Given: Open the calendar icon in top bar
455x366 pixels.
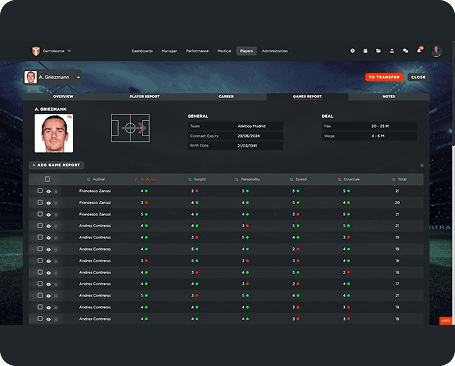Looking at the screenshot, I should 365,51.
